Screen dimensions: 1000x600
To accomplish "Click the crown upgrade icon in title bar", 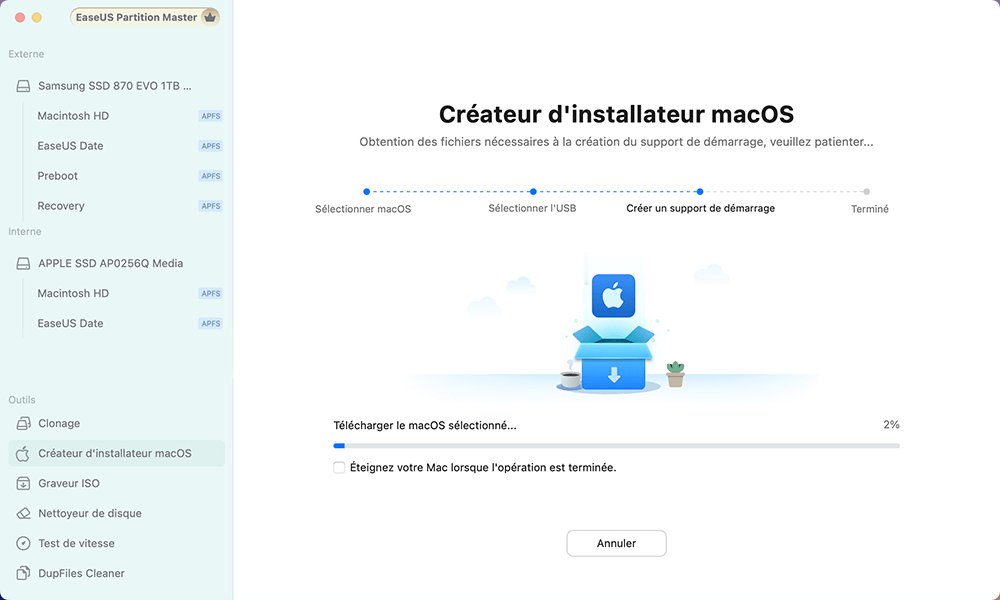I will tap(210, 16).
